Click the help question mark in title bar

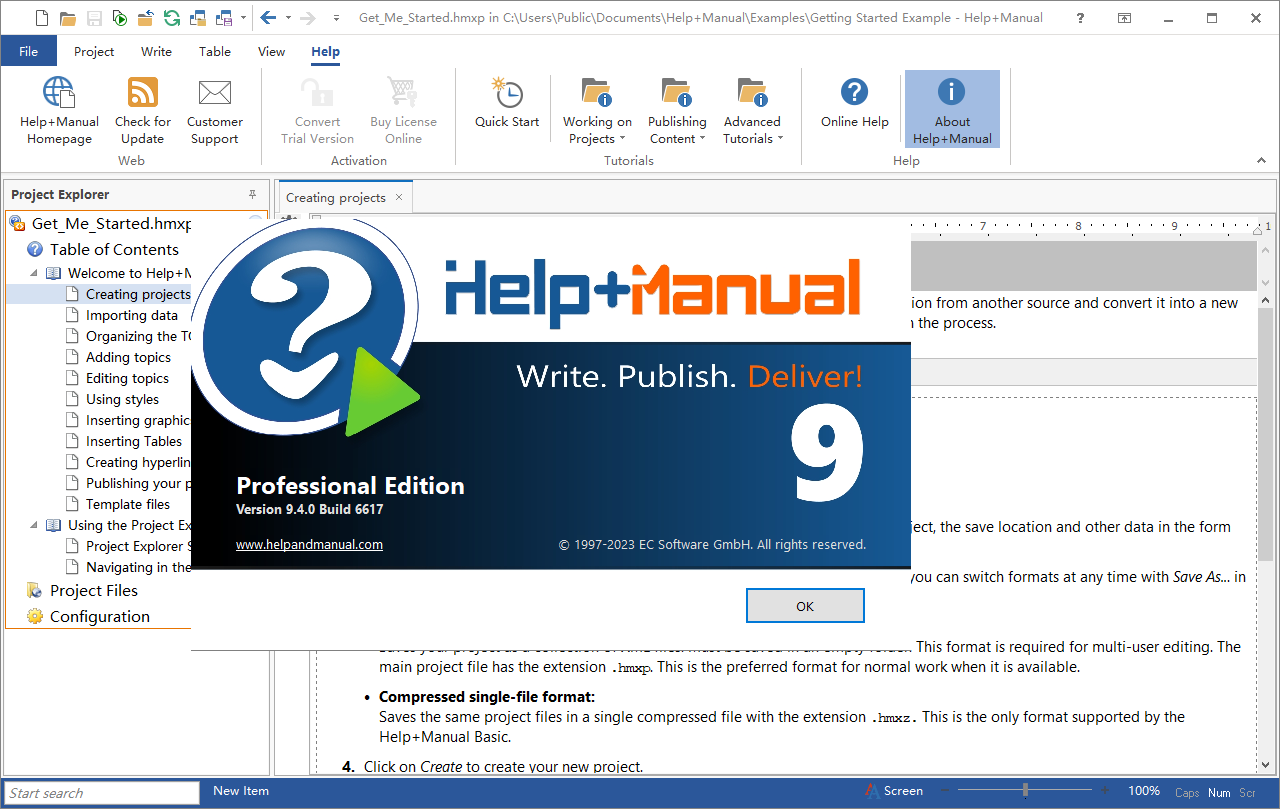(1080, 18)
